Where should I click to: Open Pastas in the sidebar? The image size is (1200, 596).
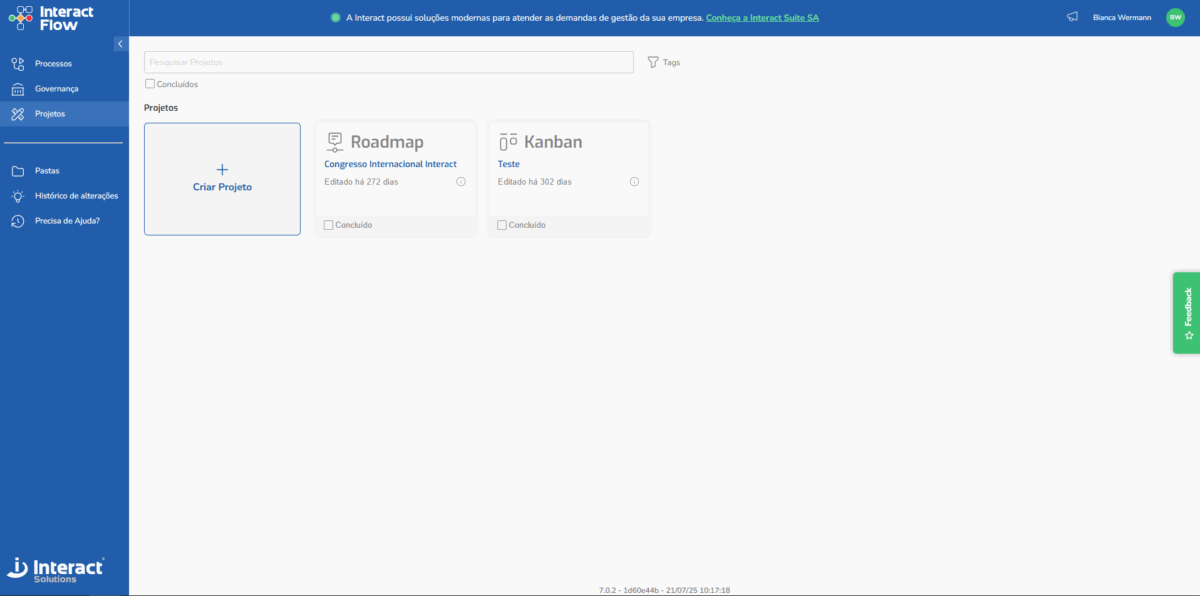64,171
